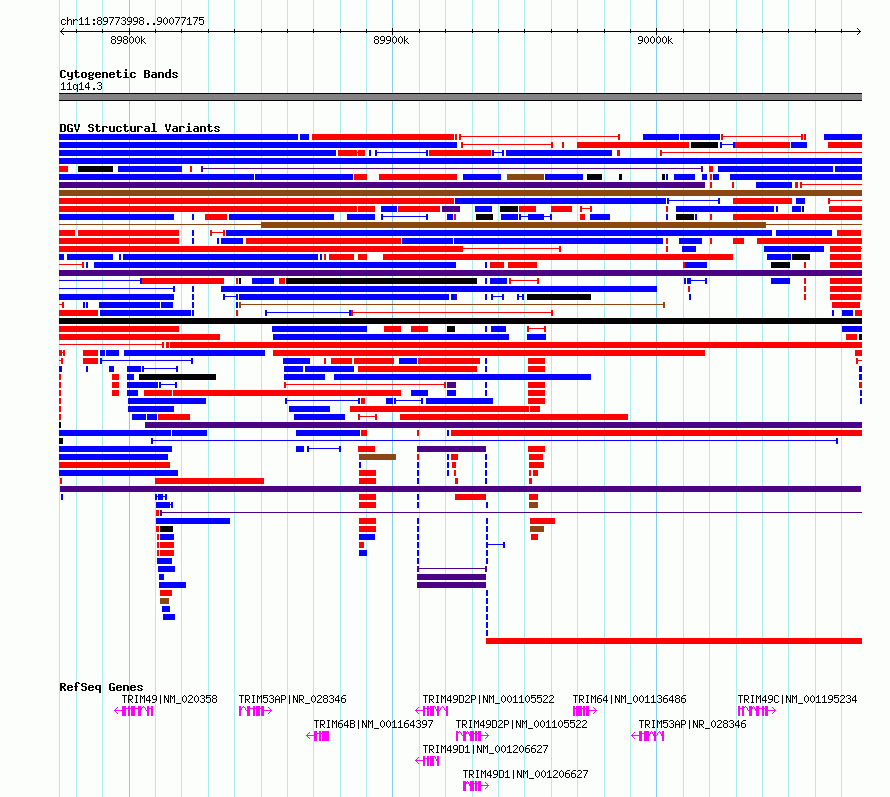Click the 89900k ruler tick label
The height and width of the screenshot is (797, 890).
pyautogui.click(x=391, y=40)
